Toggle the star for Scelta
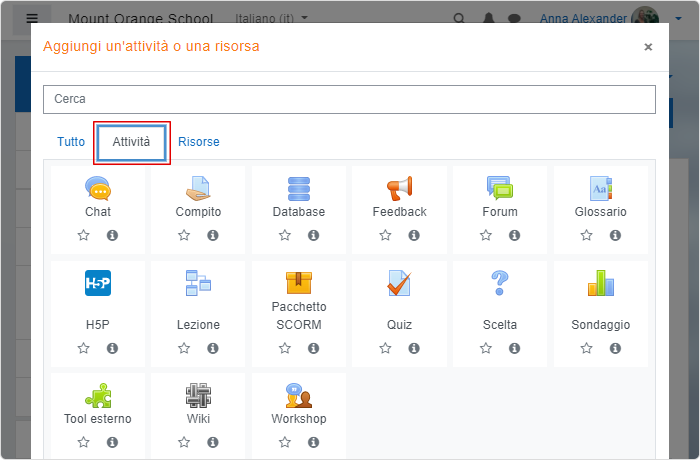700x460 pixels. 486,348
